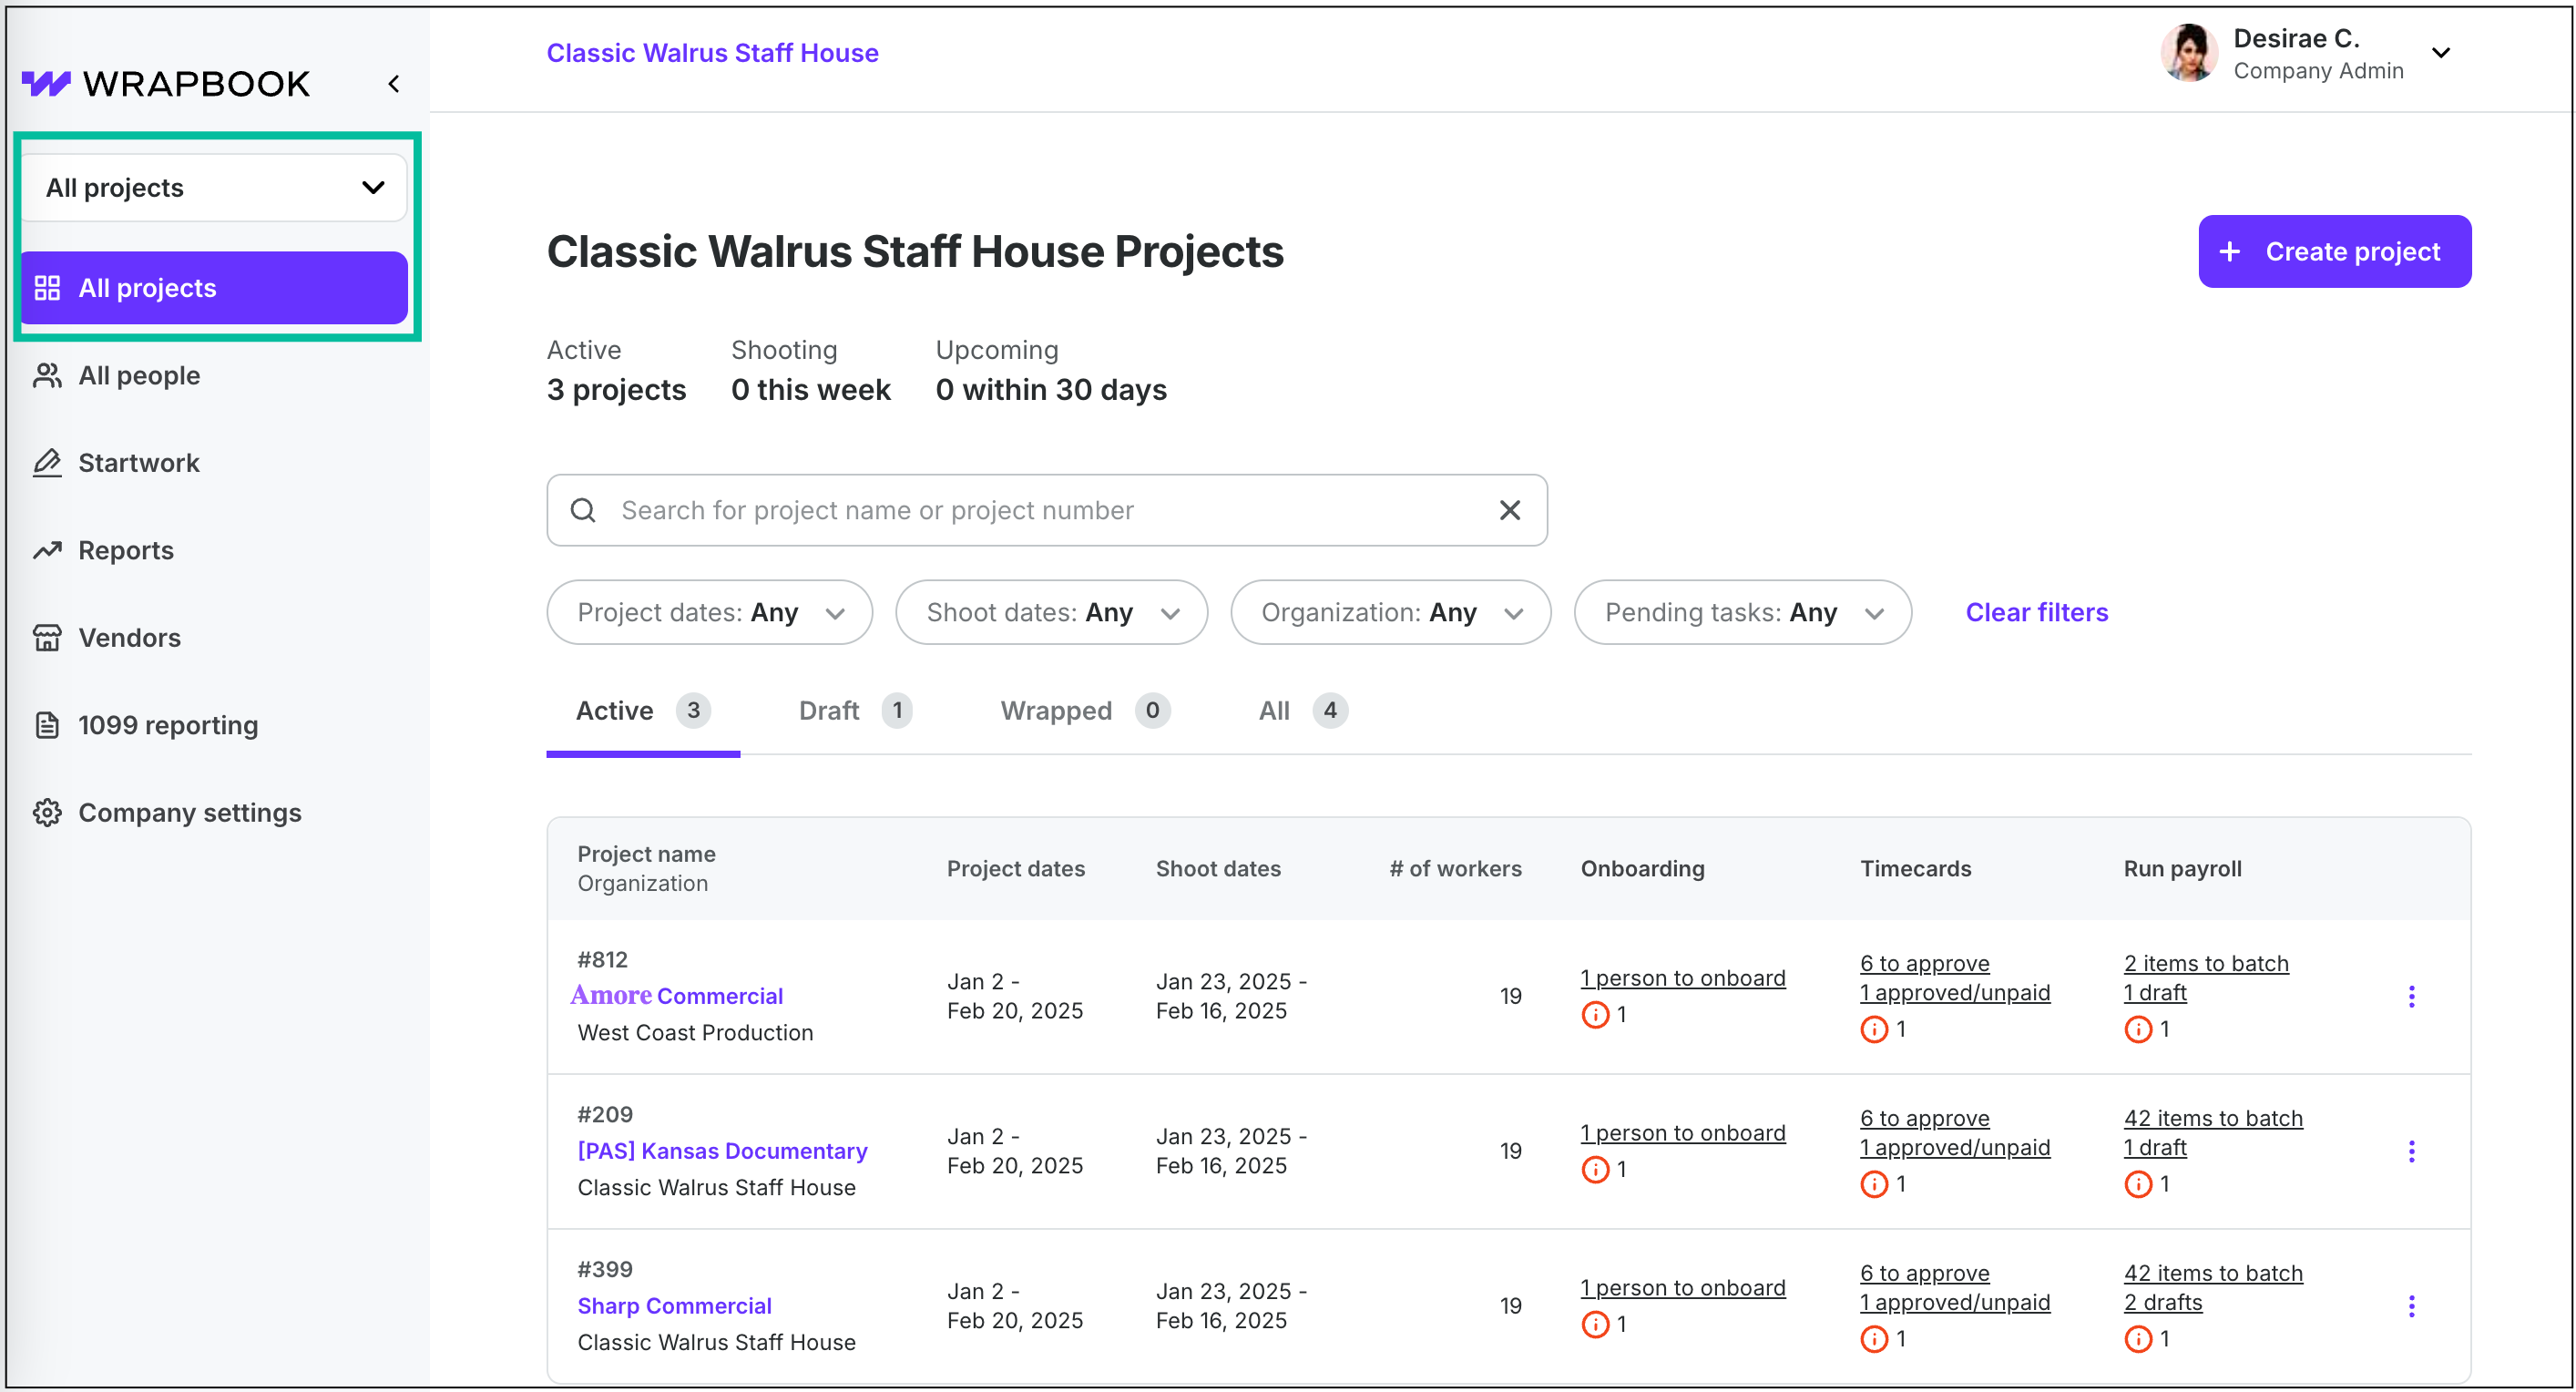Click the Clear filters link
Image resolution: width=2576 pixels, height=1392 pixels.
pos(2036,613)
